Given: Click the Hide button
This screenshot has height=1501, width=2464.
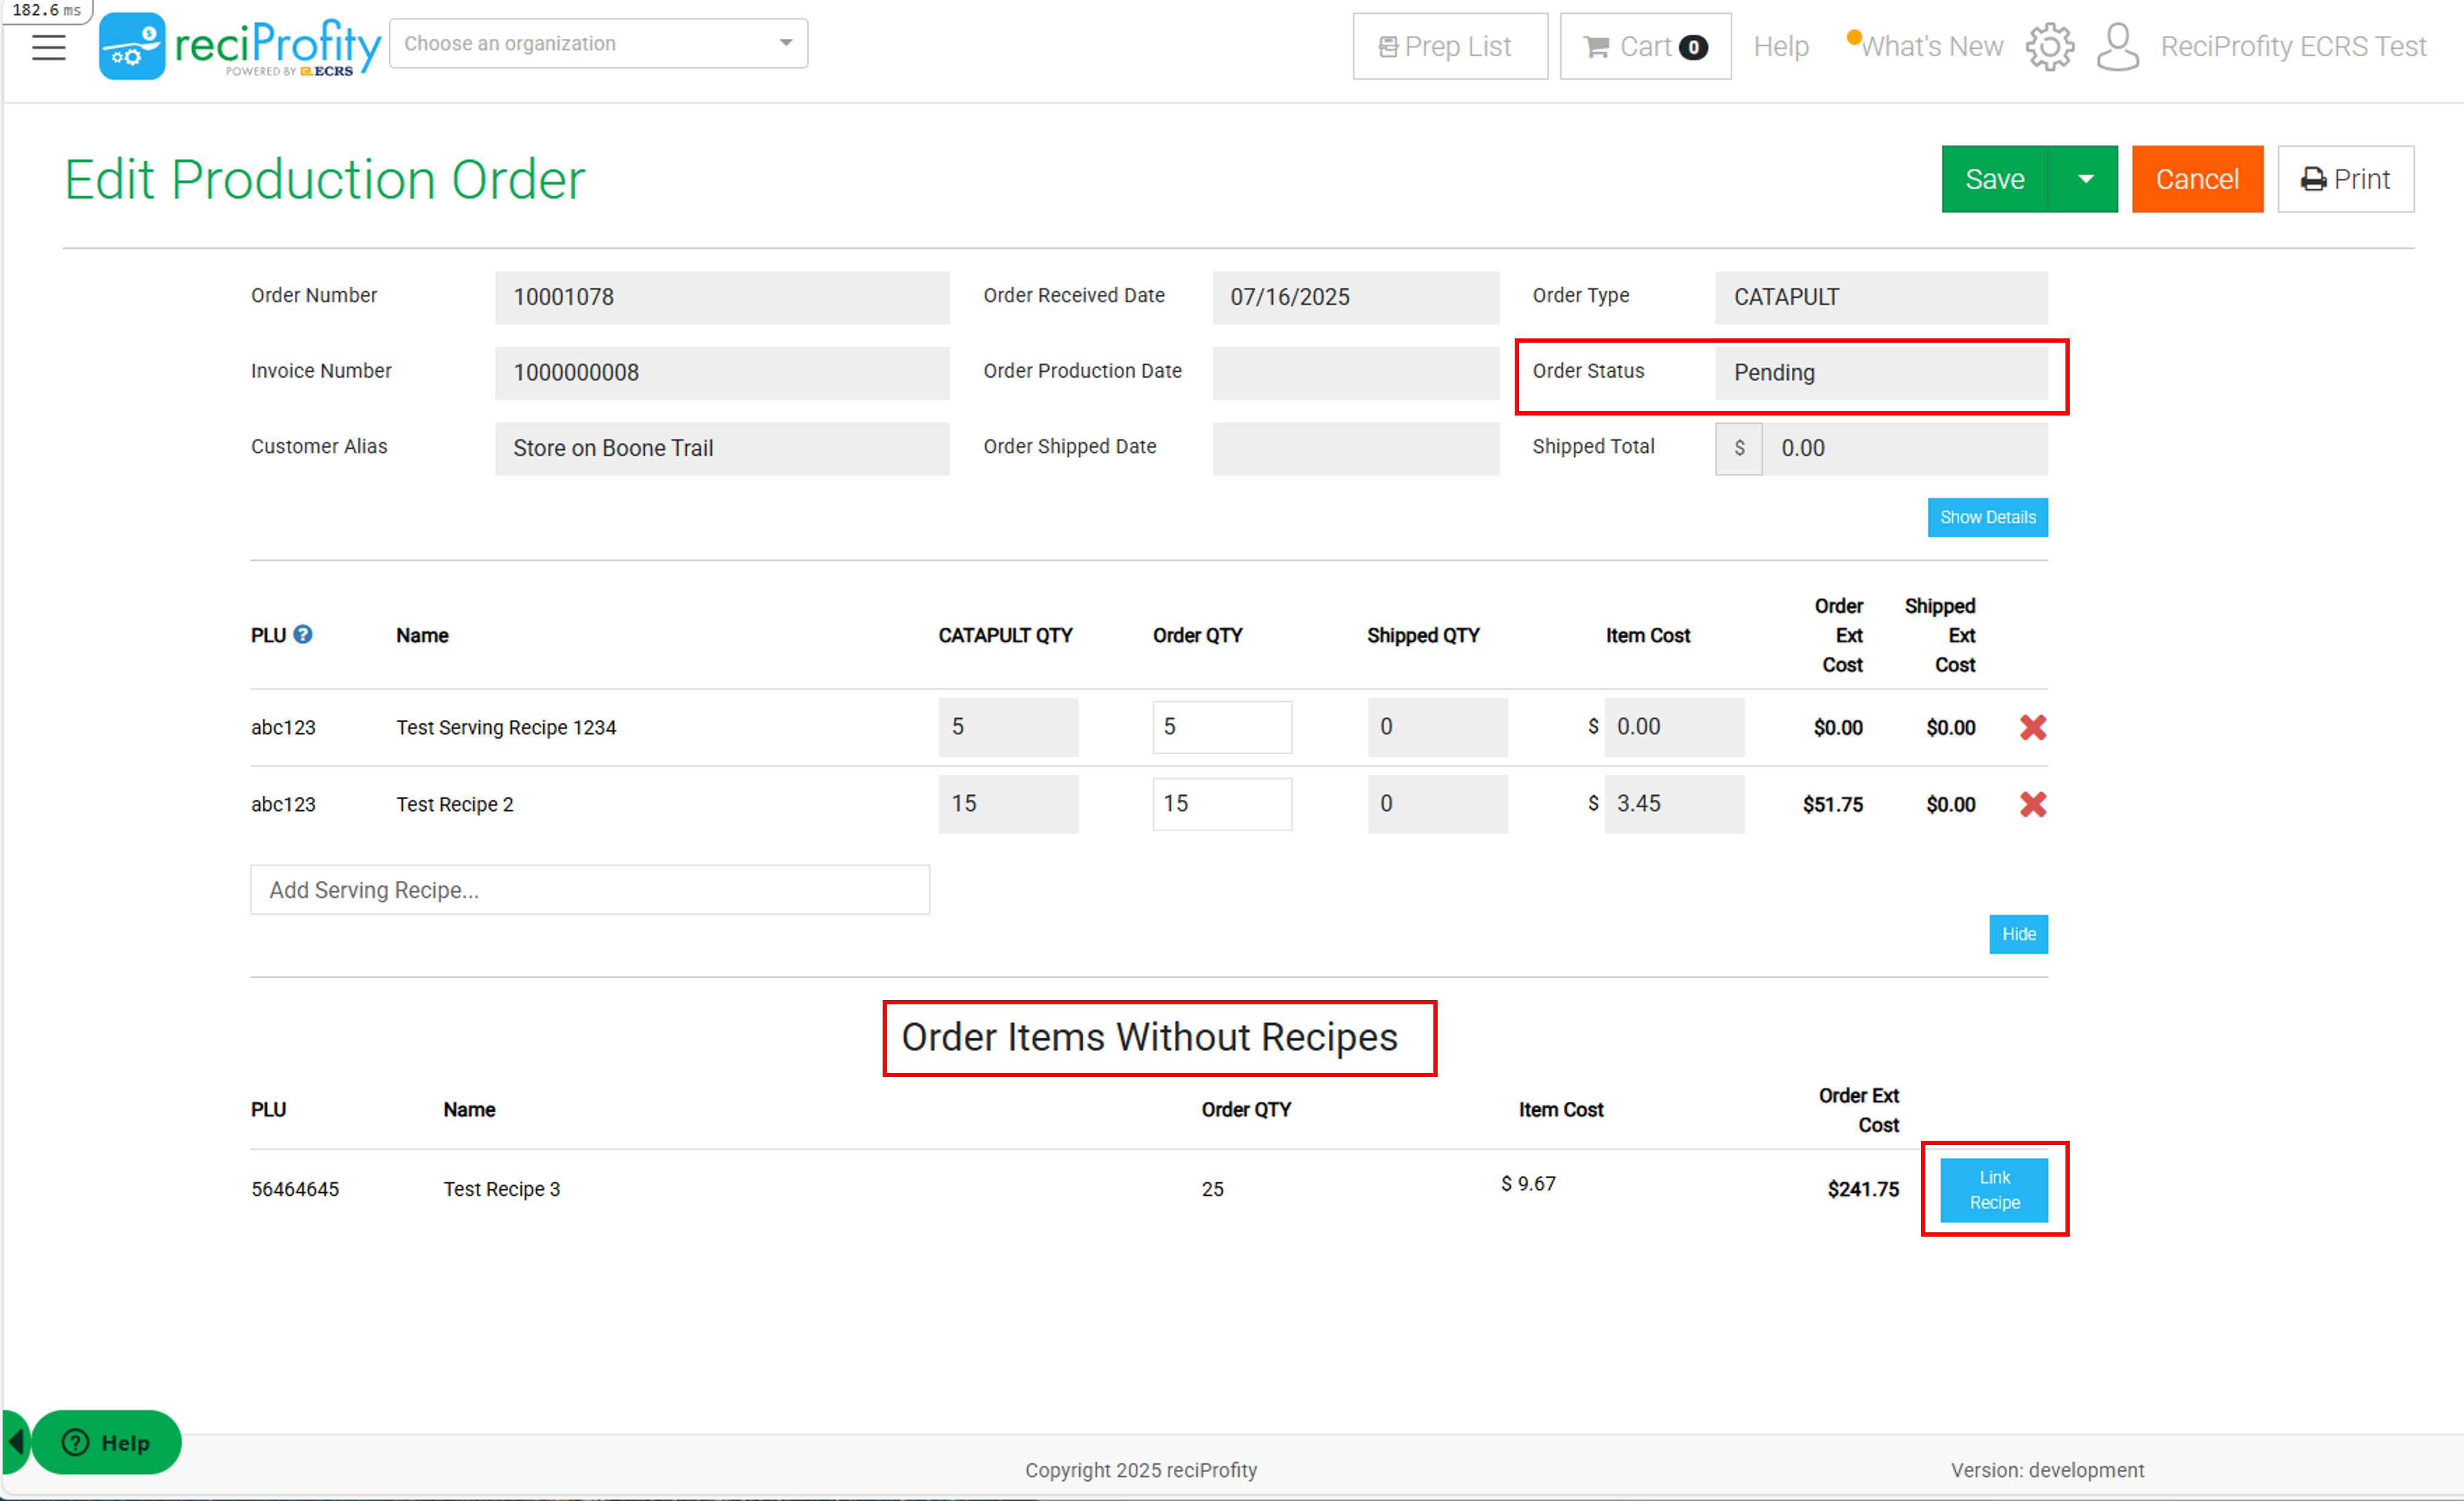Looking at the screenshot, I should [x=2018, y=934].
